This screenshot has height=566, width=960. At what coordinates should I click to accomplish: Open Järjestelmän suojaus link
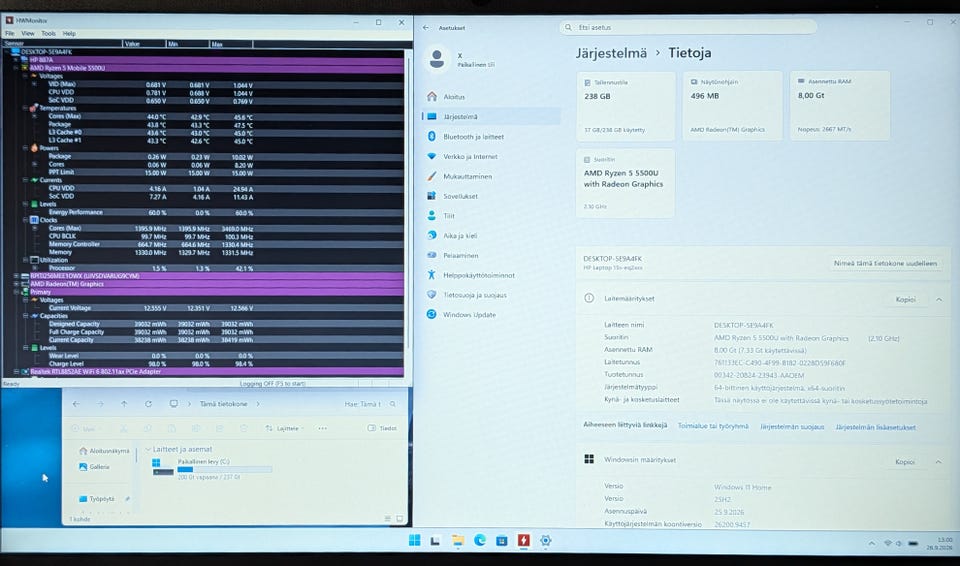(x=792, y=427)
